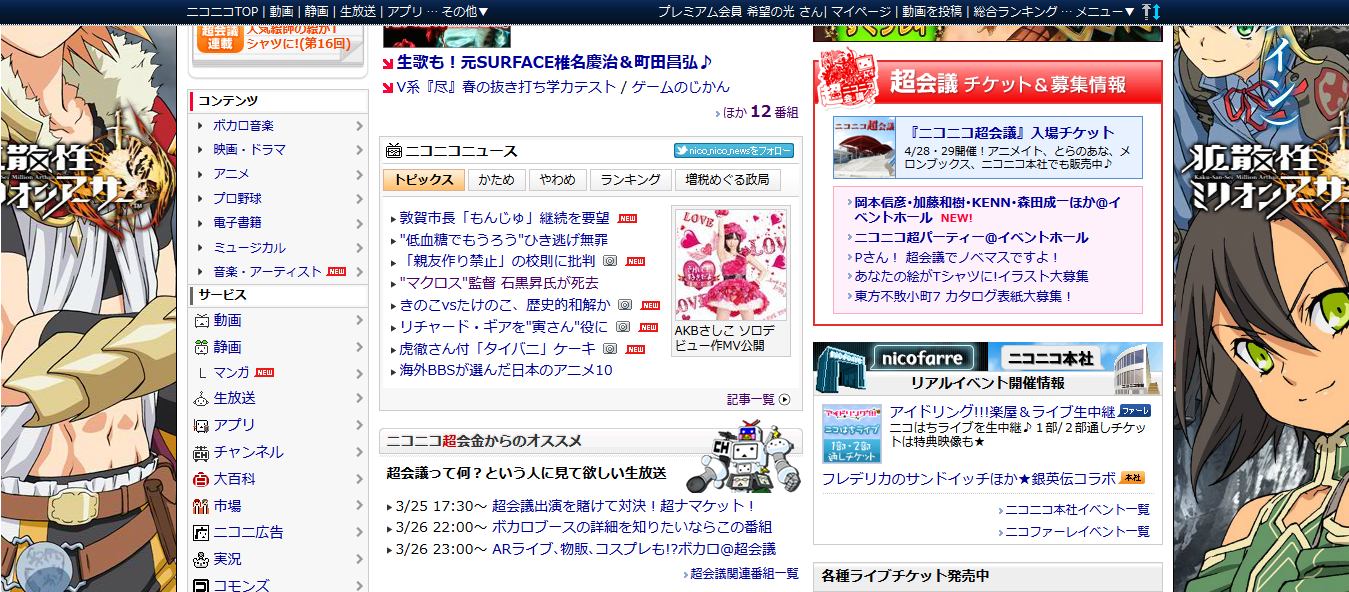Open the メニュー▼ dropdown in top bar
This screenshot has width=1349, height=592.
tap(1105, 11)
